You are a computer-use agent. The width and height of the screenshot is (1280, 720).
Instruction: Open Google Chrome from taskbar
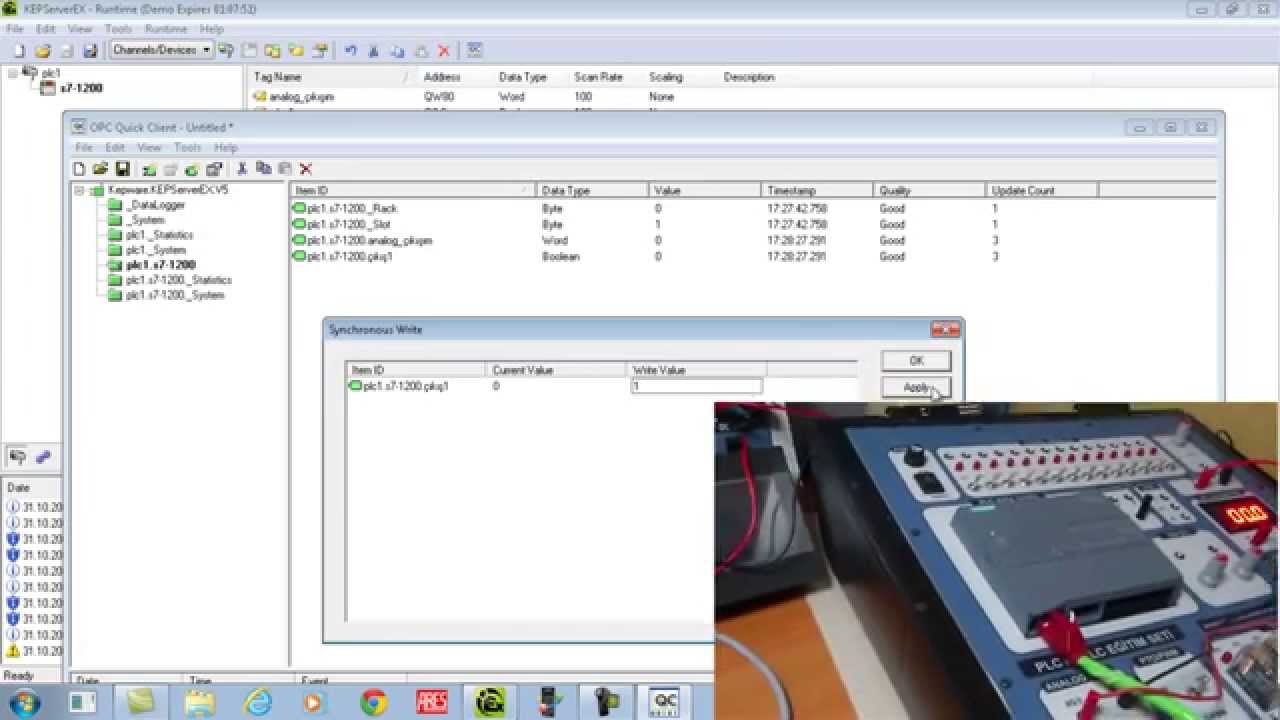374,702
